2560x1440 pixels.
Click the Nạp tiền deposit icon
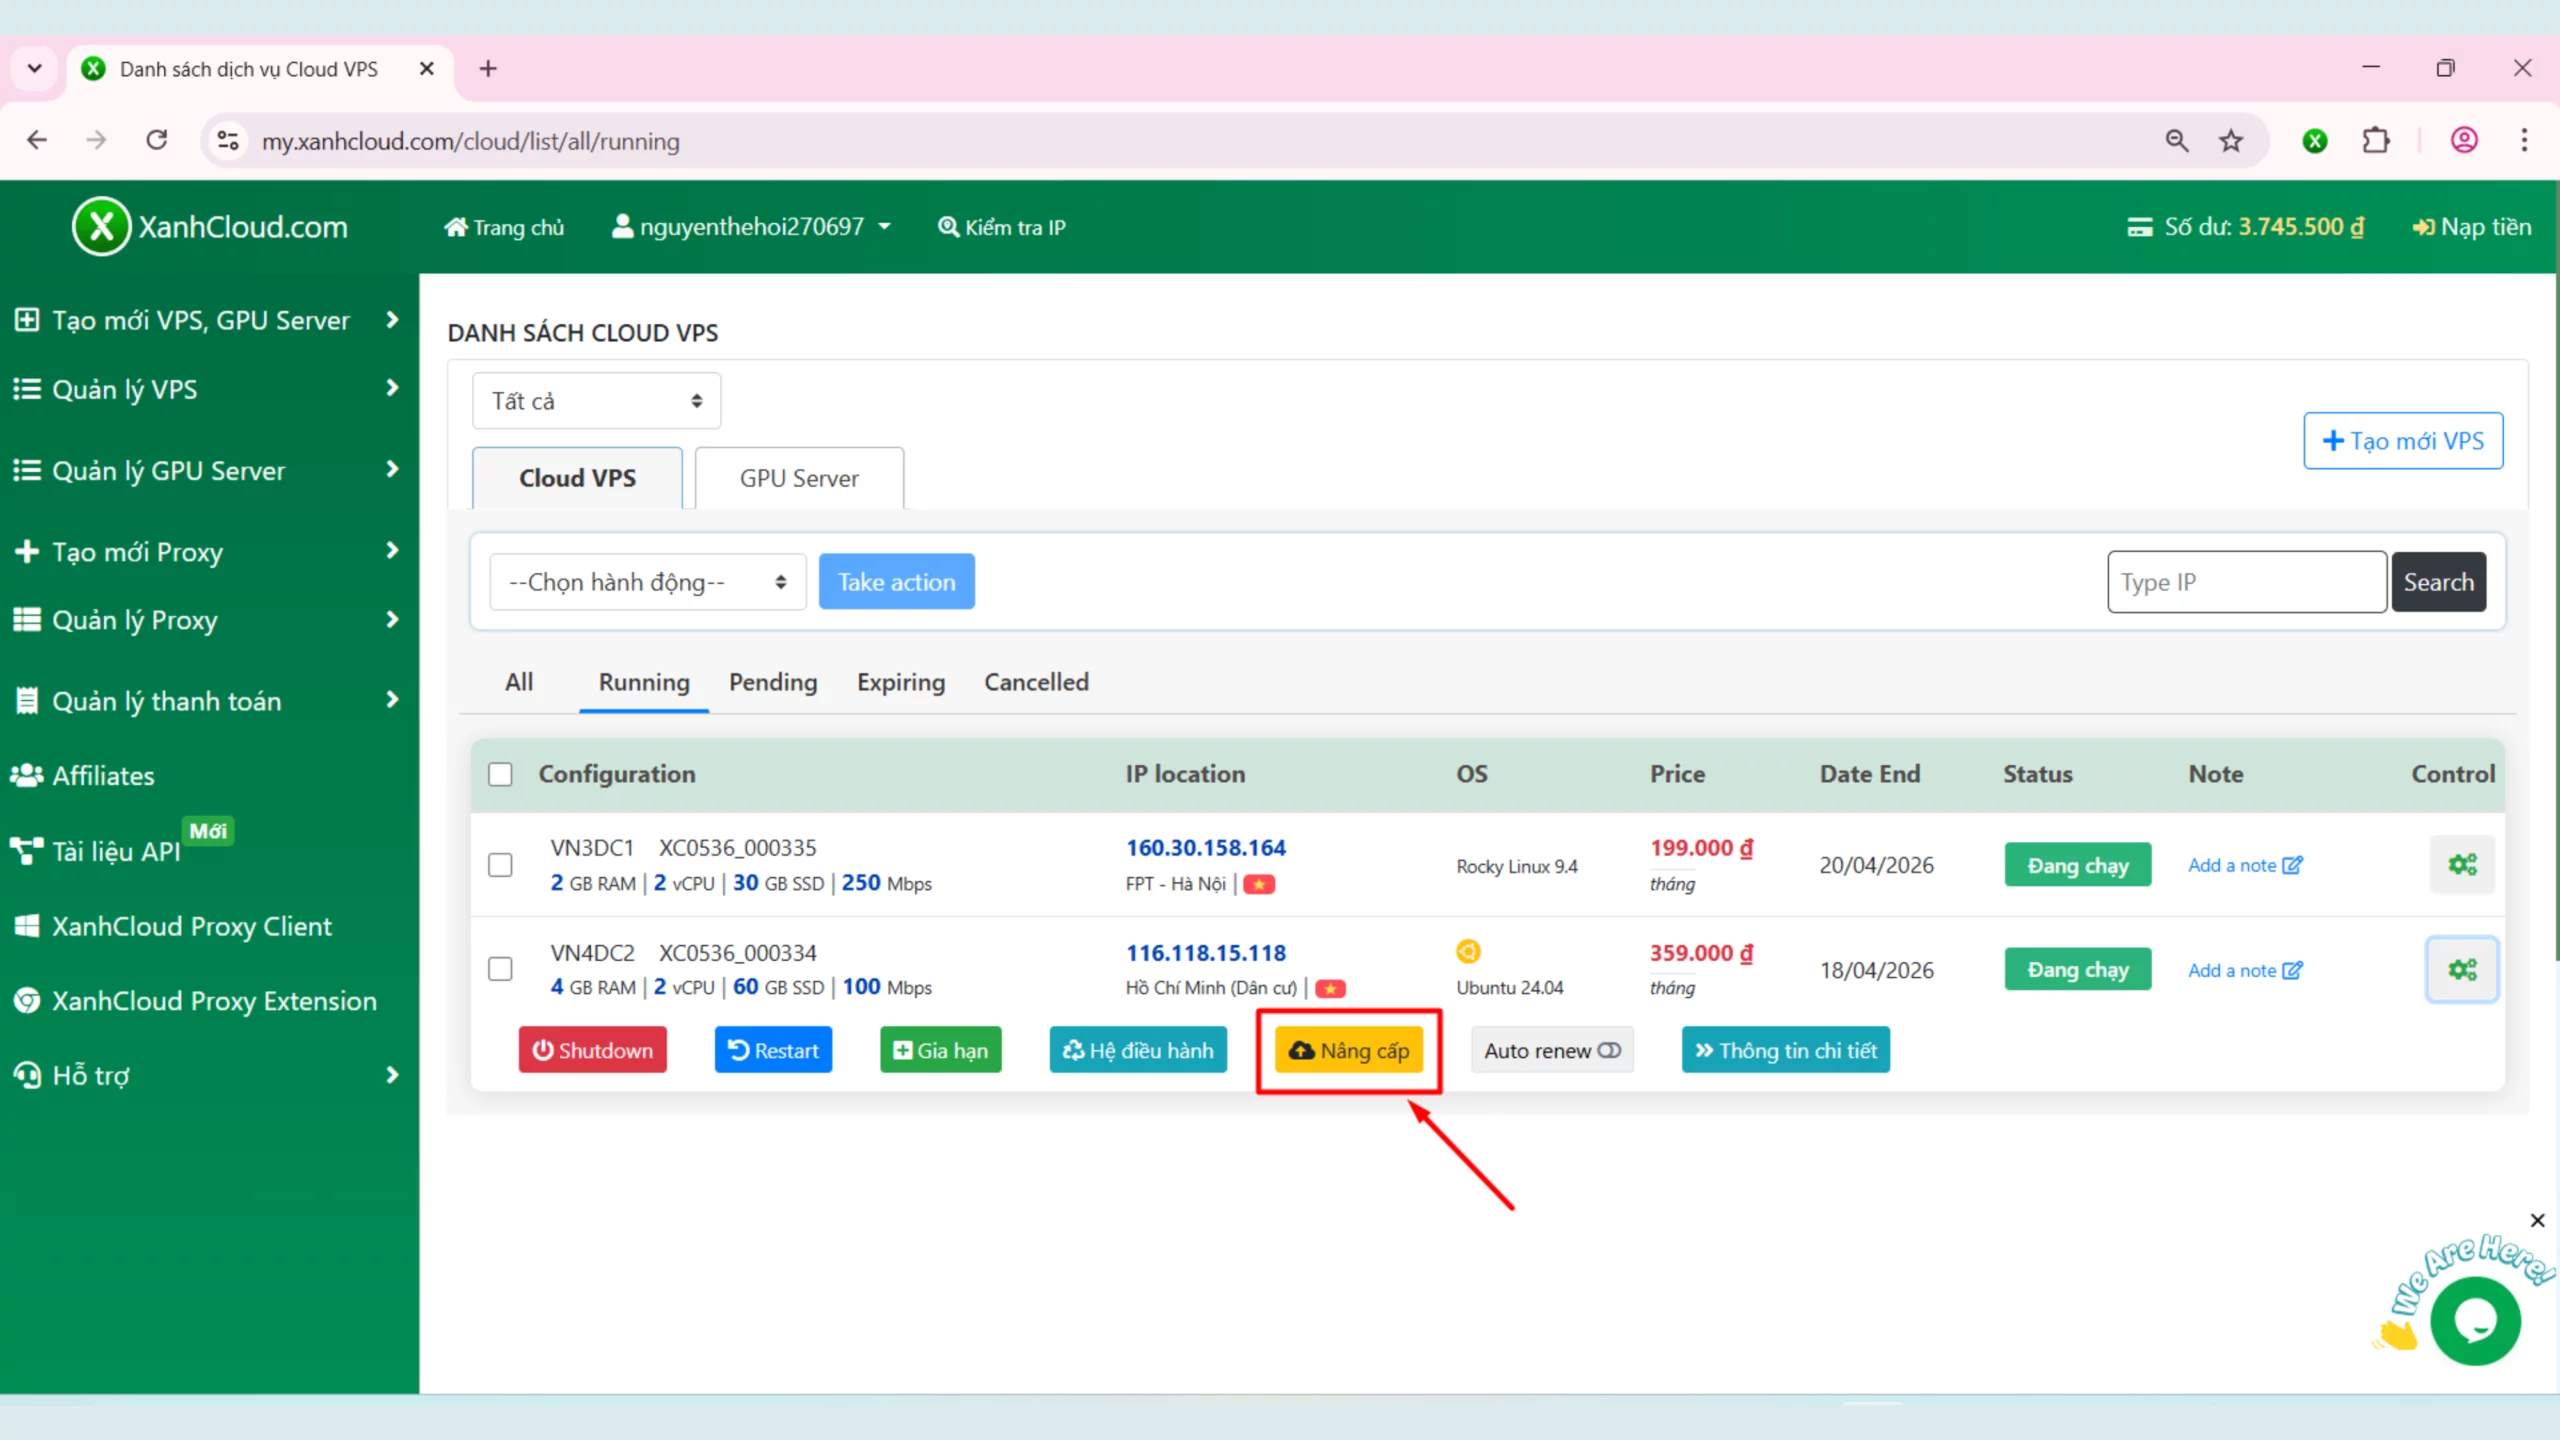2423,228
